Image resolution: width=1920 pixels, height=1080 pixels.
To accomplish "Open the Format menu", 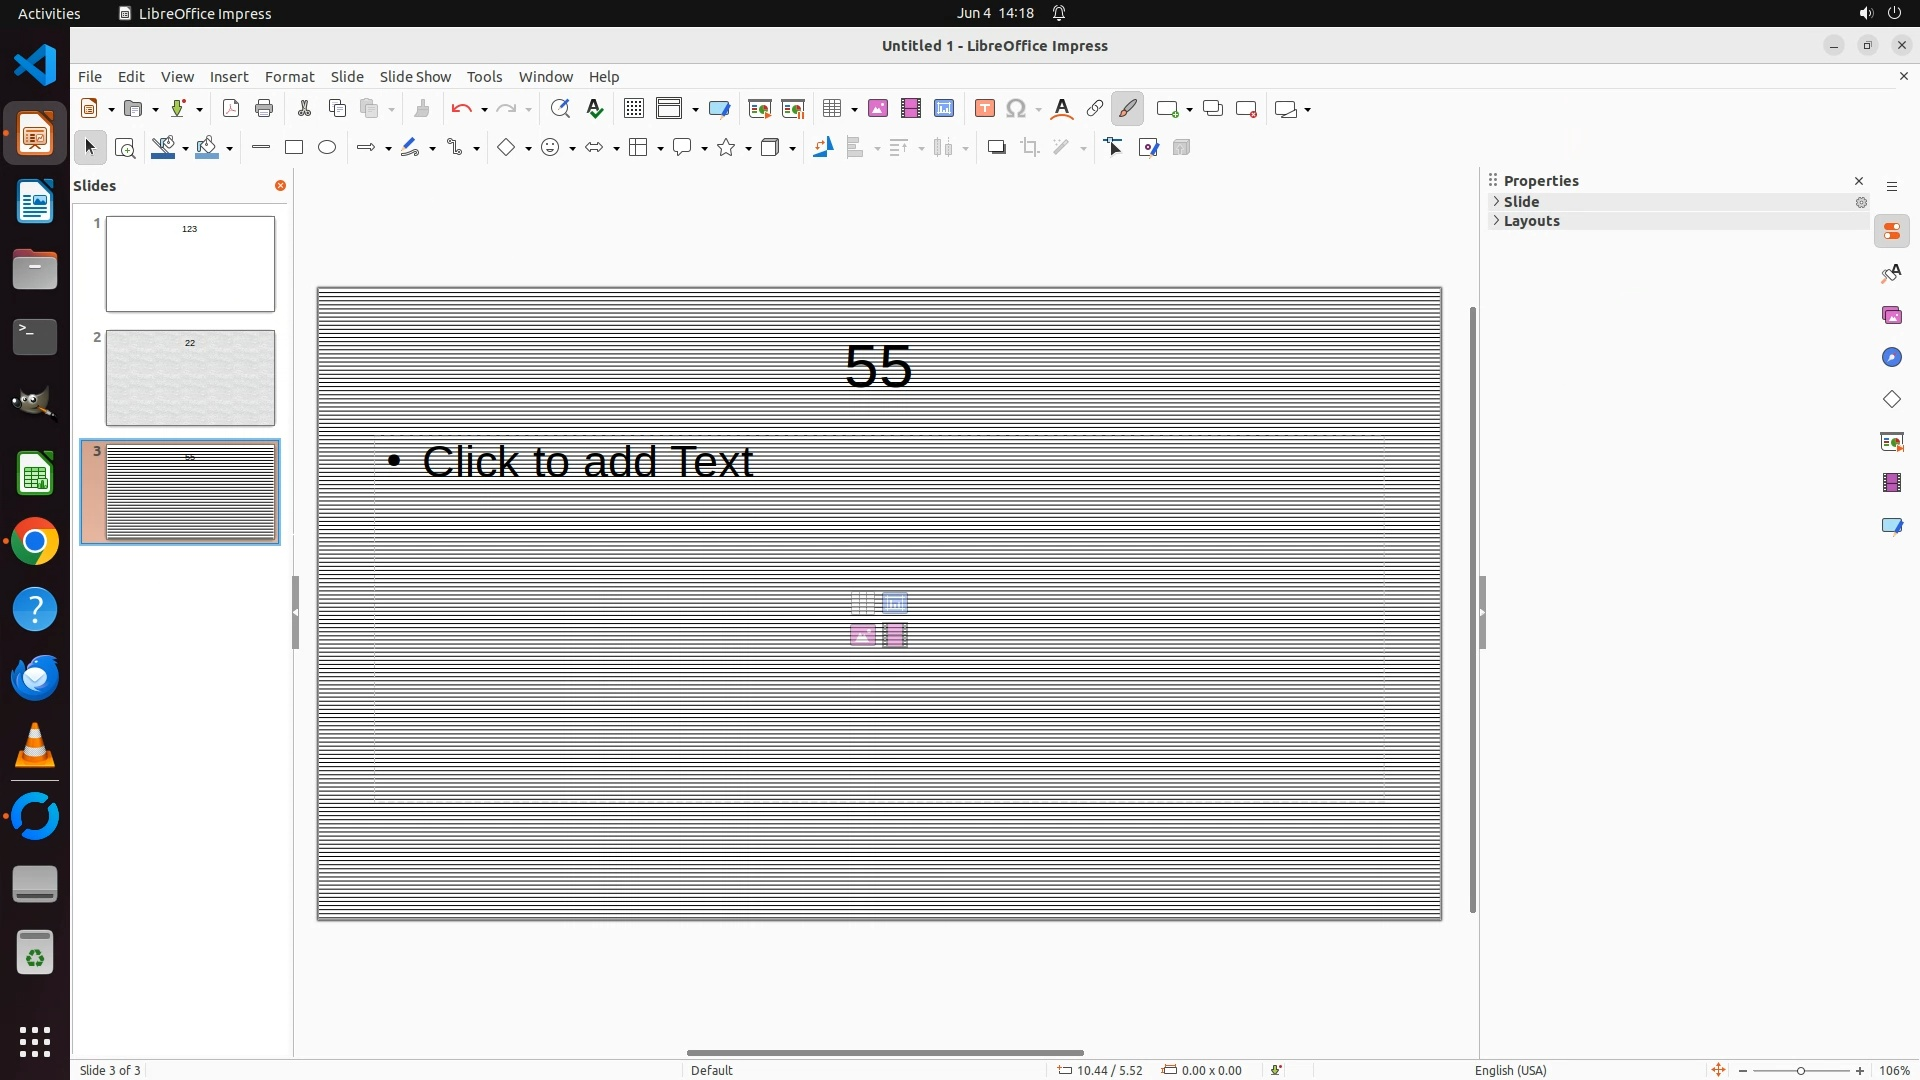I will 289,77.
